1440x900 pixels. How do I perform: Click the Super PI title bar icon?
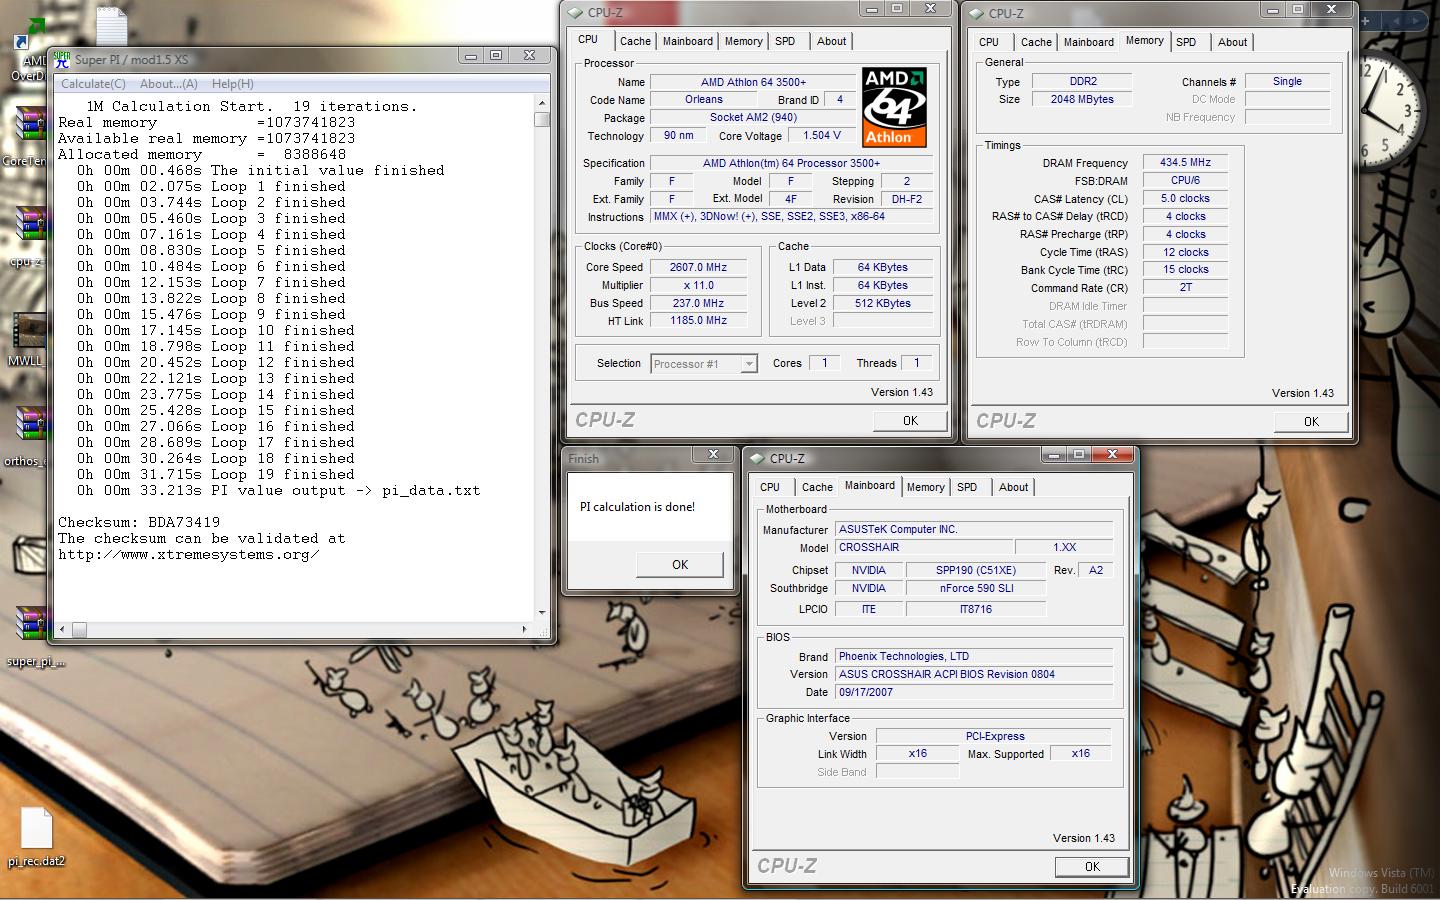click(x=62, y=59)
